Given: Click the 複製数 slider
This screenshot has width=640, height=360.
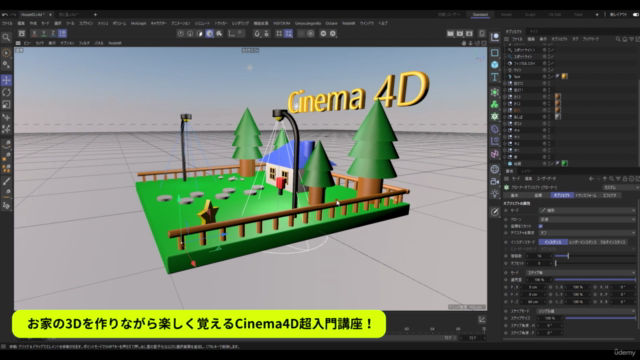Looking at the screenshot, I should pos(595,256).
